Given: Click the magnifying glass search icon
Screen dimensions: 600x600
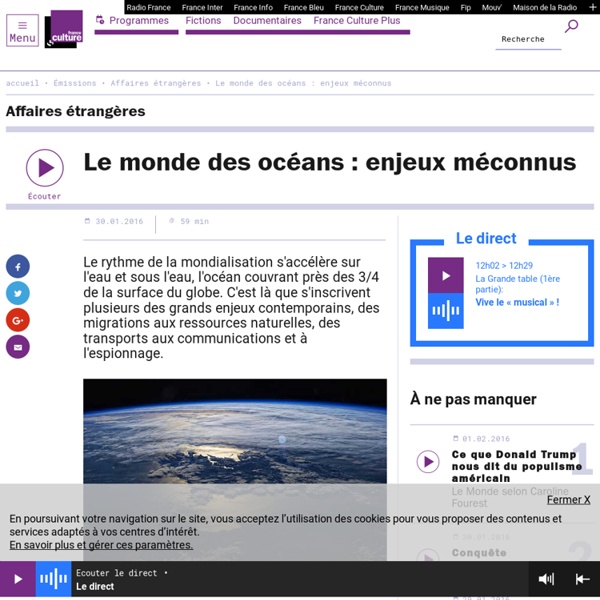Looking at the screenshot, I should (x=571, y=26).
